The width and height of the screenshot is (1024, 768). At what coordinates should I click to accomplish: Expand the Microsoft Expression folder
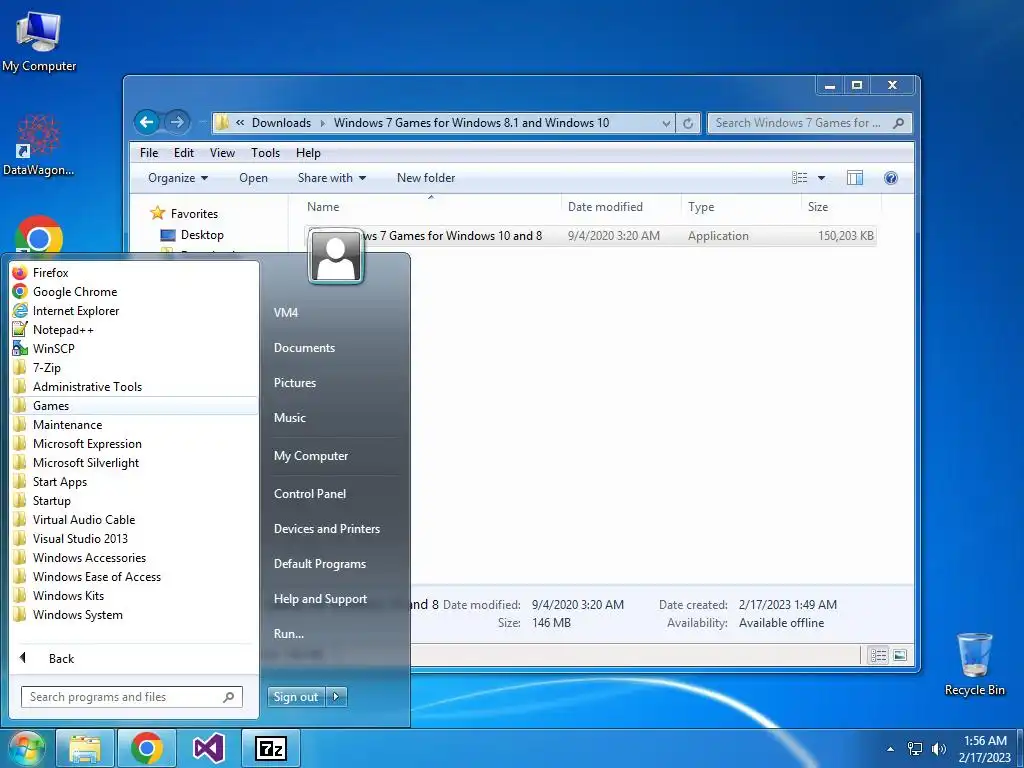134,443
